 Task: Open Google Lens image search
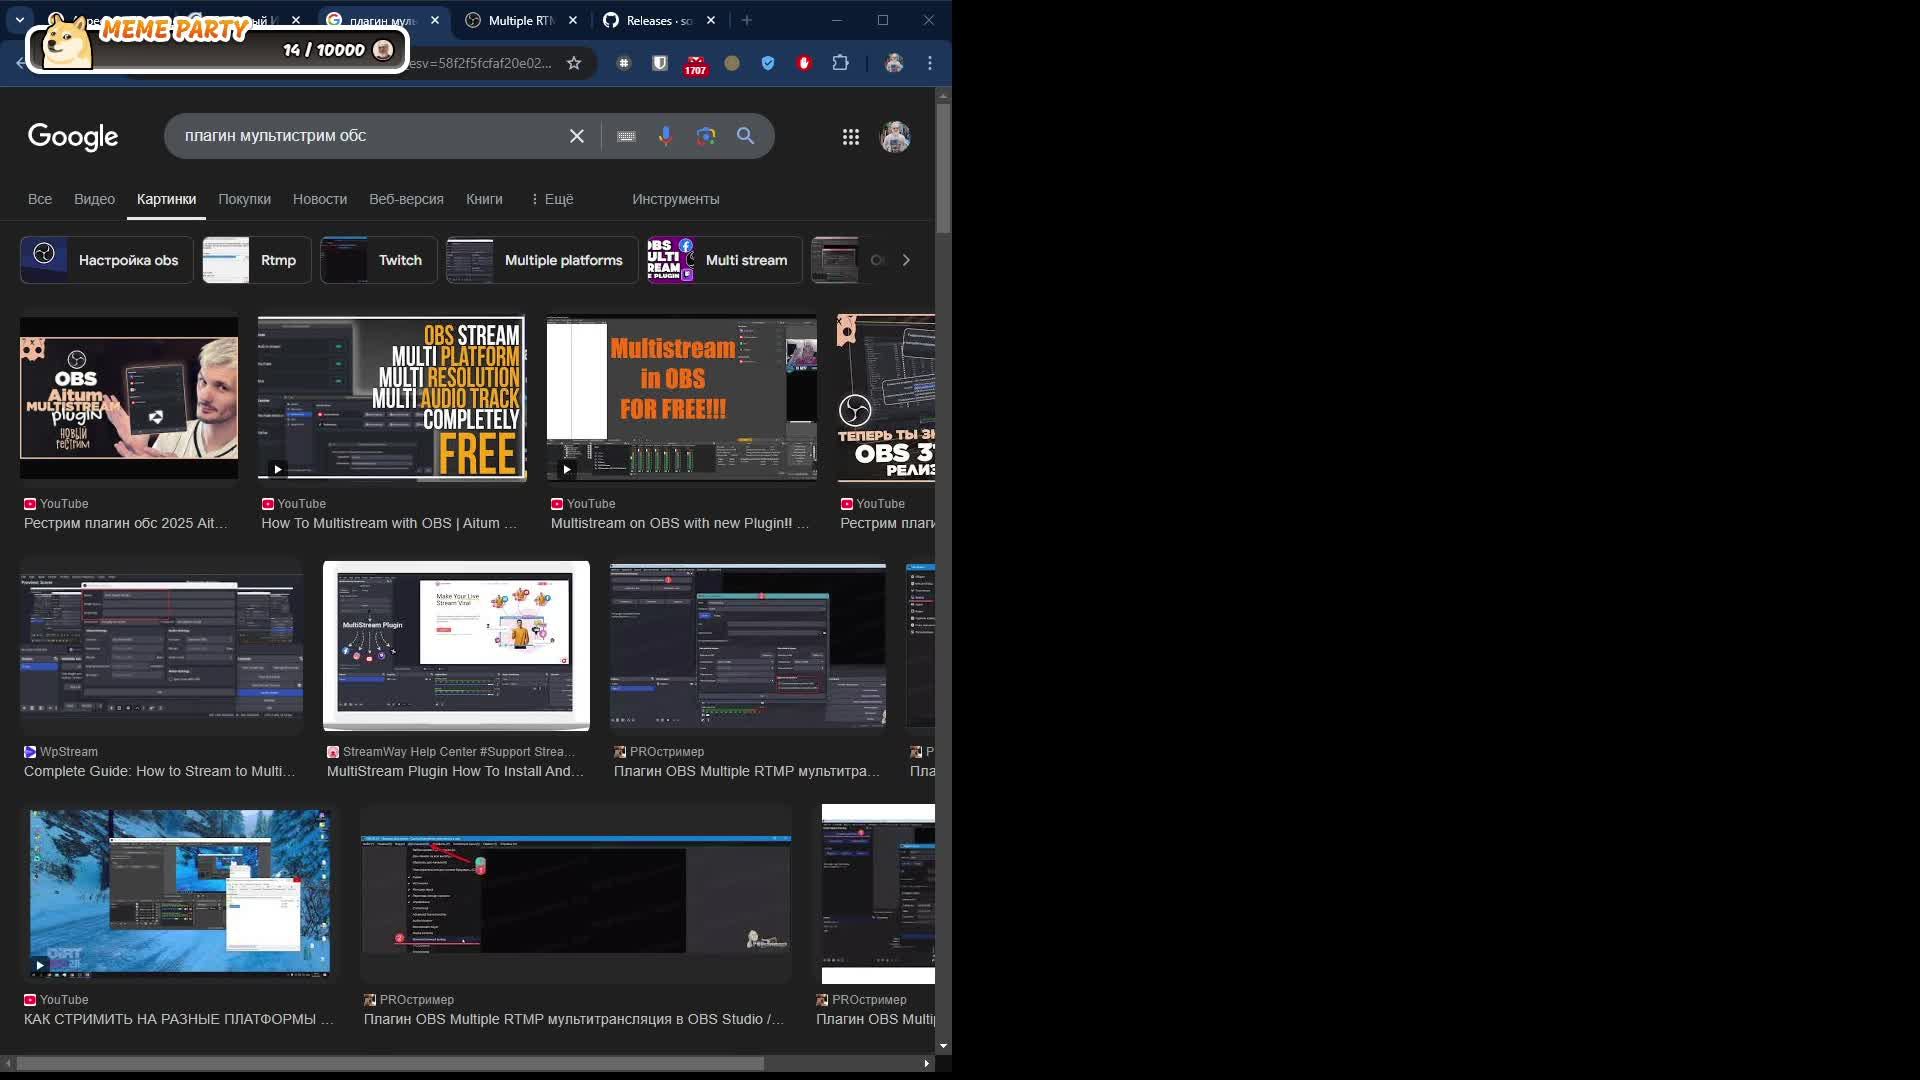pos(706,136)
